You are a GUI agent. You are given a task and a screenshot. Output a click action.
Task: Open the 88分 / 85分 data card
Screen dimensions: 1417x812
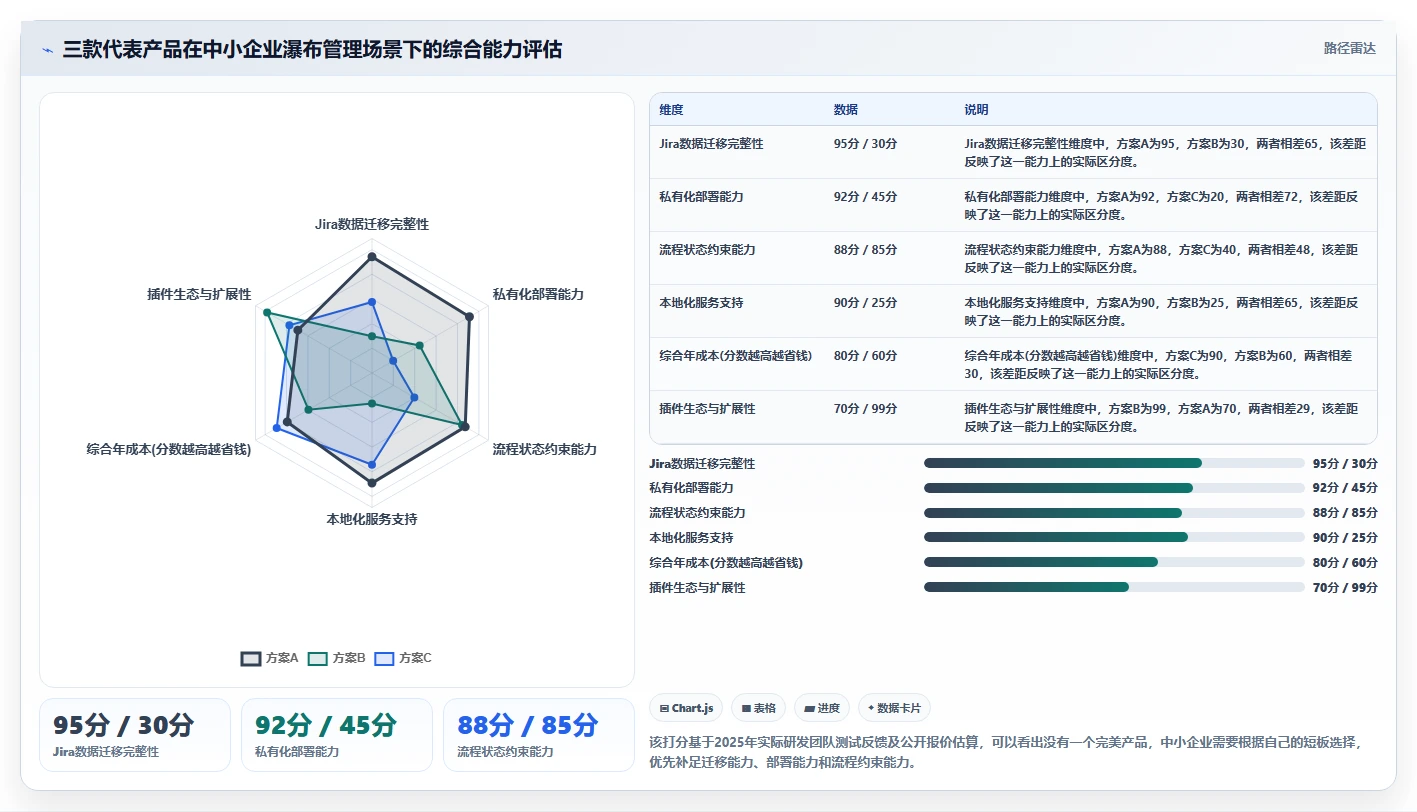coord(539,735)
